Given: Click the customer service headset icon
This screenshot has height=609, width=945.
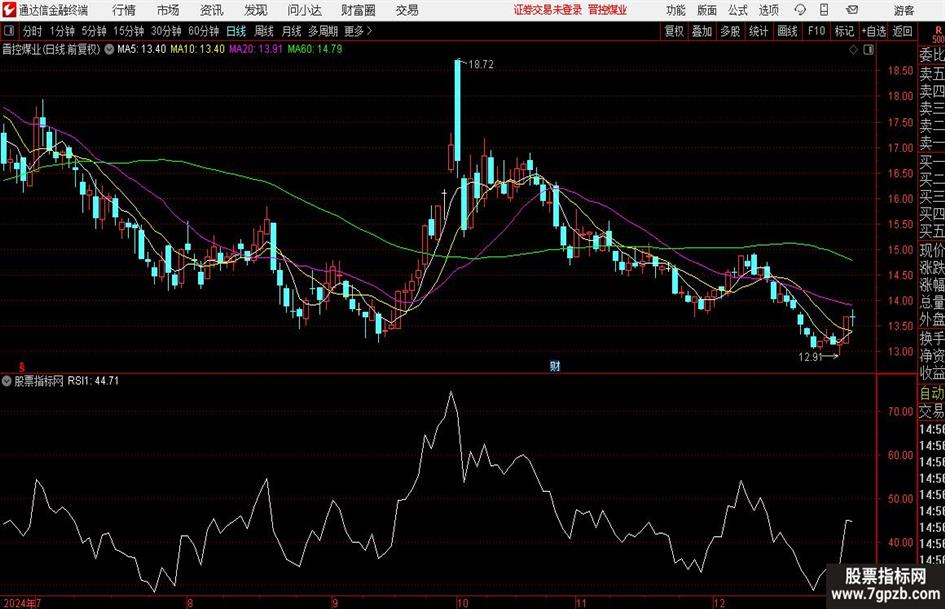Looking at the screenshot, I should (x=800, y=10).
